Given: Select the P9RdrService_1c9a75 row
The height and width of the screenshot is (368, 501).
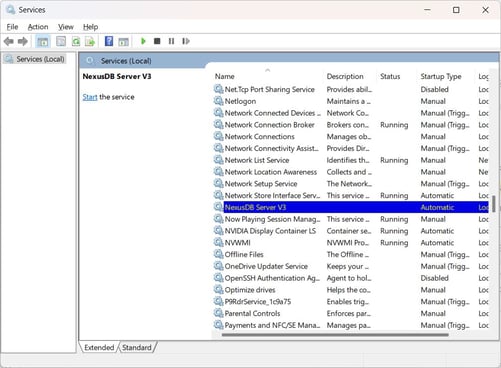Looking at the screenshot, I should click(x=351, y=302).
